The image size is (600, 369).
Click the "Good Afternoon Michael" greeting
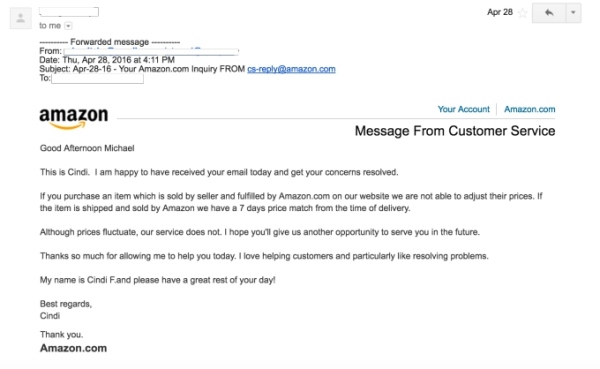pyautogui.click(x=87, y=148)
